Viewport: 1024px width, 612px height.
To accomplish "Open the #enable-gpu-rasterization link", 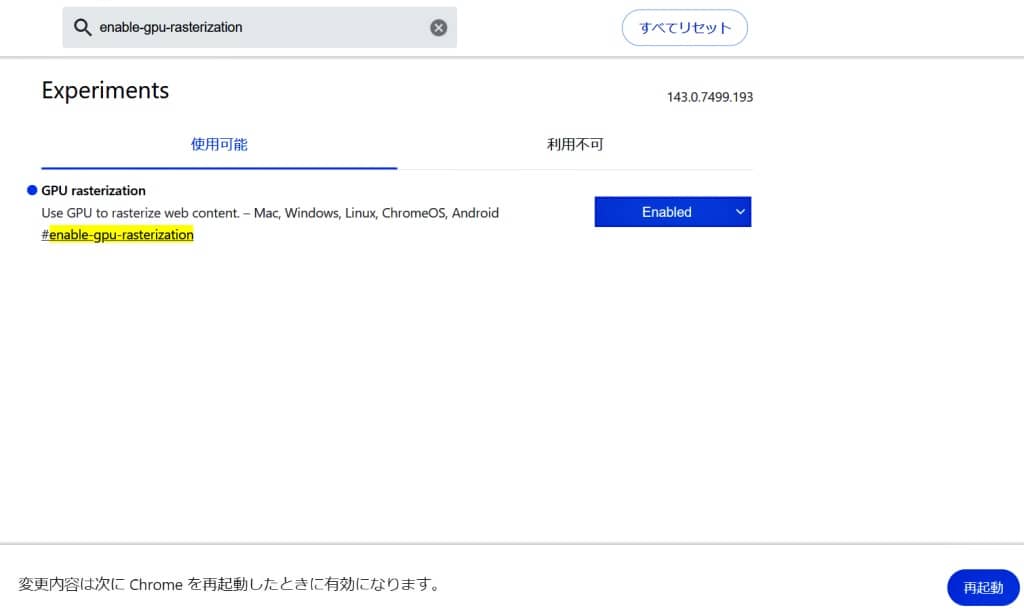I will 118,235.
